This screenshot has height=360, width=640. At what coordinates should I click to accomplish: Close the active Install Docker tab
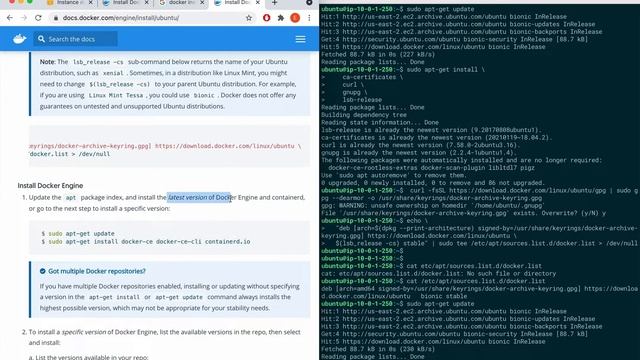(258, 2)
